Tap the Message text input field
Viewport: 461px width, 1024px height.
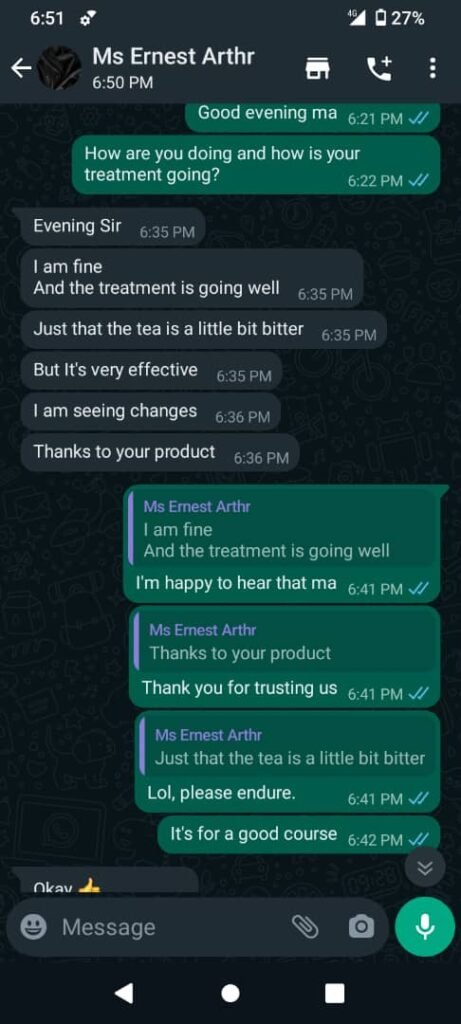click(170, 927)
